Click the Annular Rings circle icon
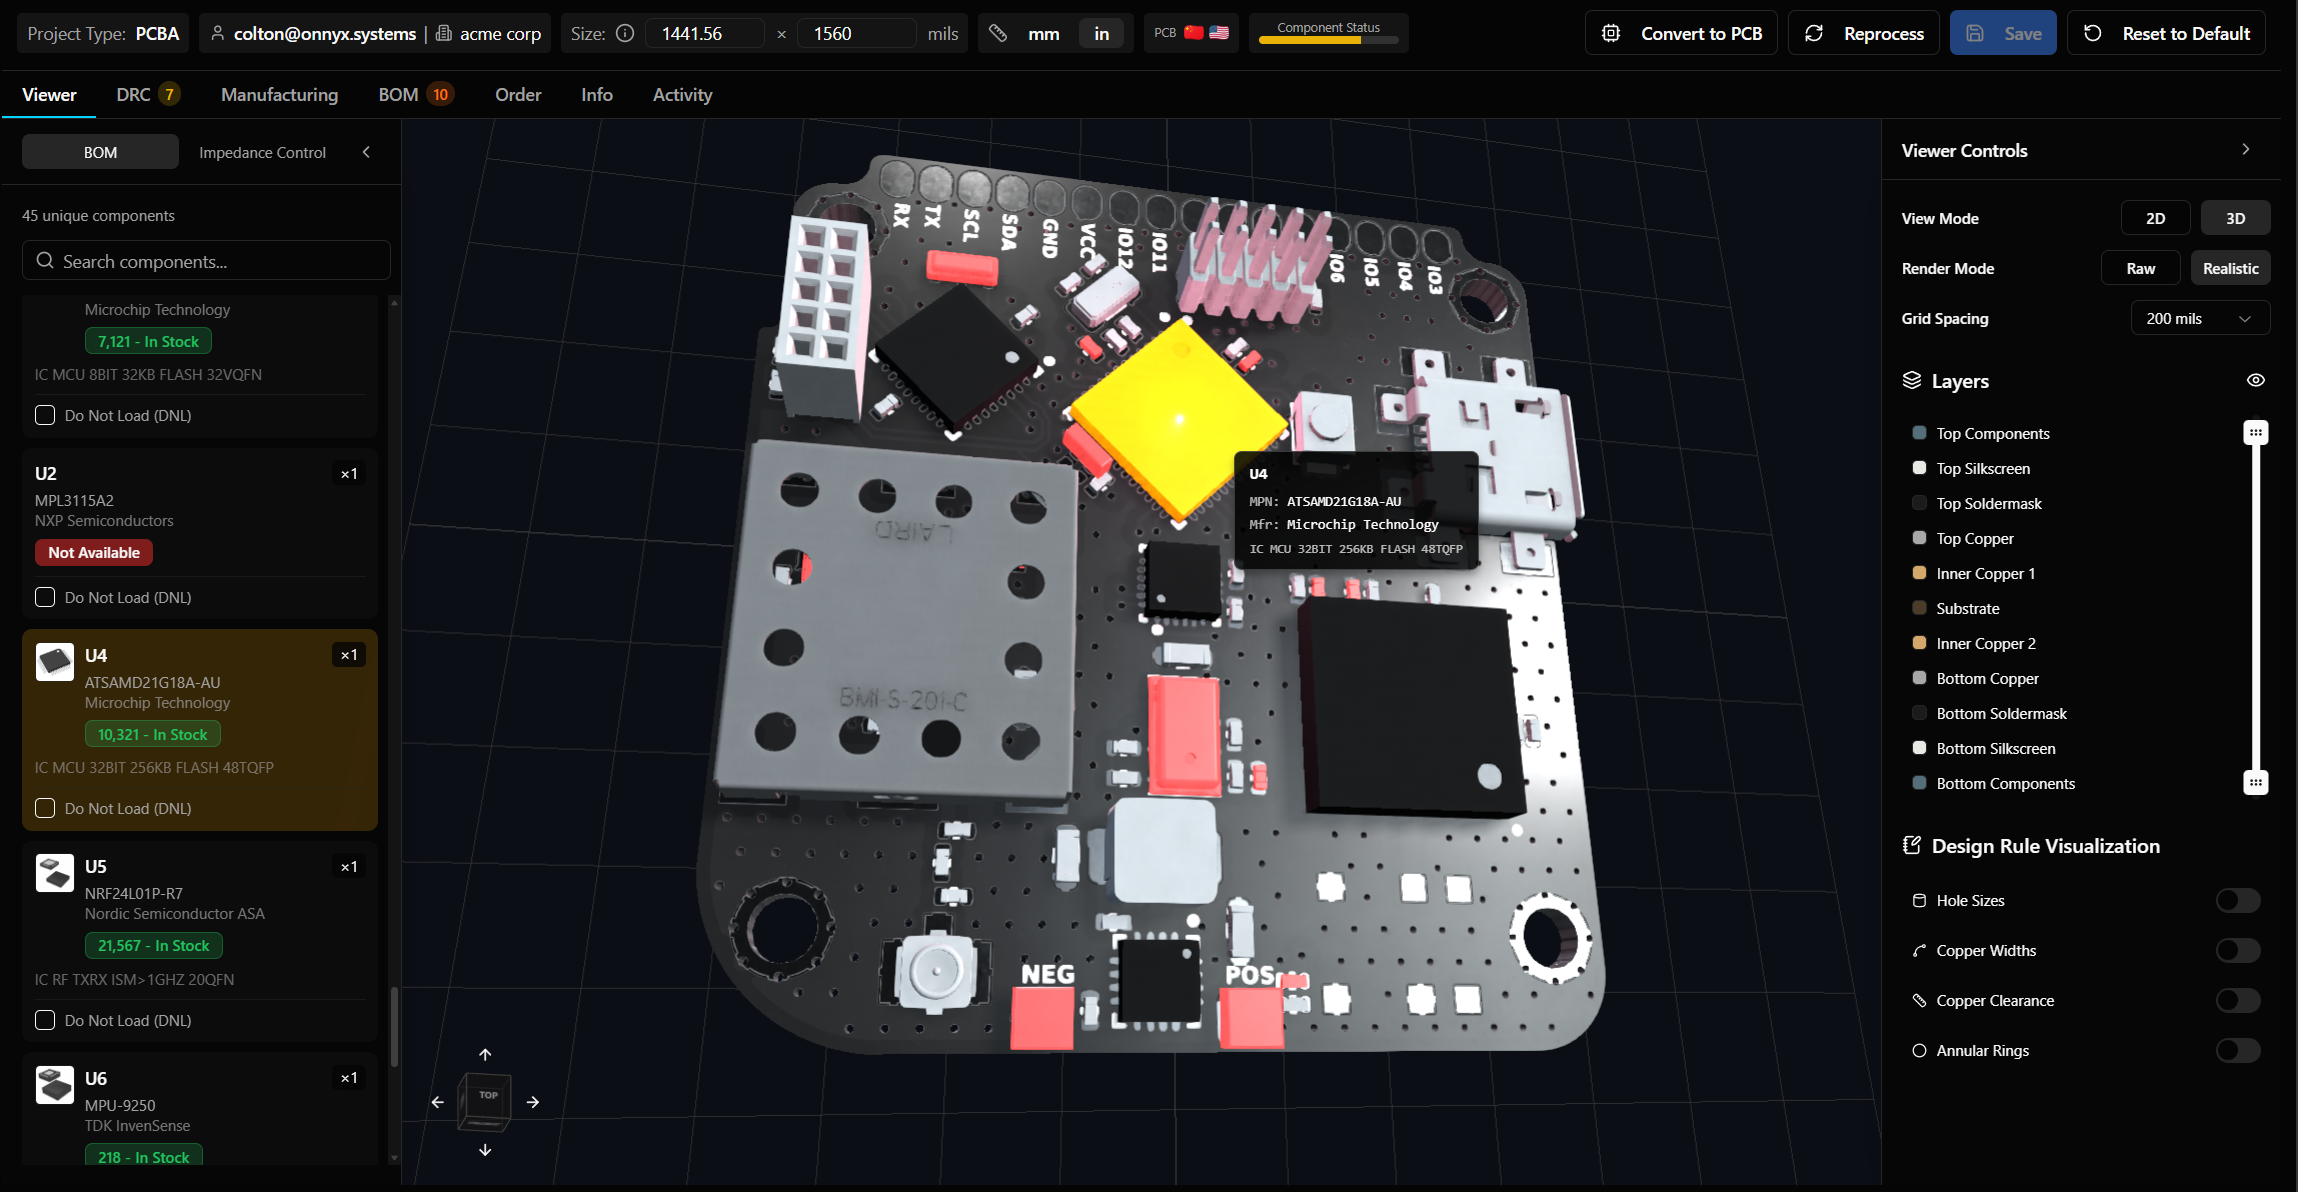 point(1919,1050)
